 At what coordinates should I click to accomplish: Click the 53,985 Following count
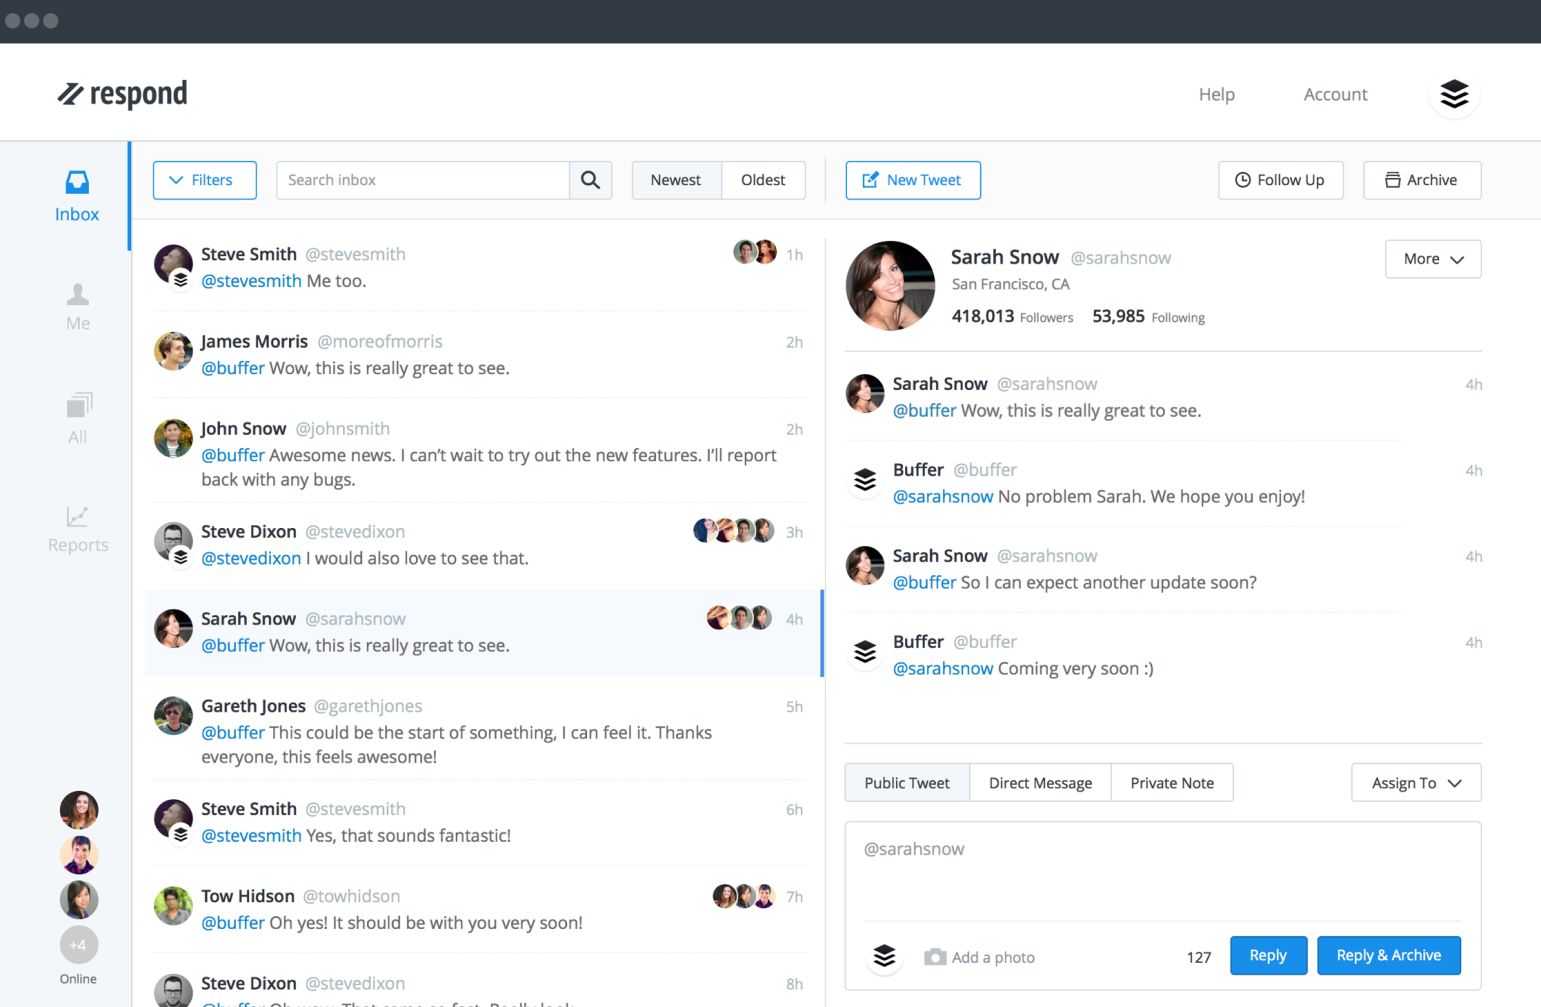[1148, 316]
